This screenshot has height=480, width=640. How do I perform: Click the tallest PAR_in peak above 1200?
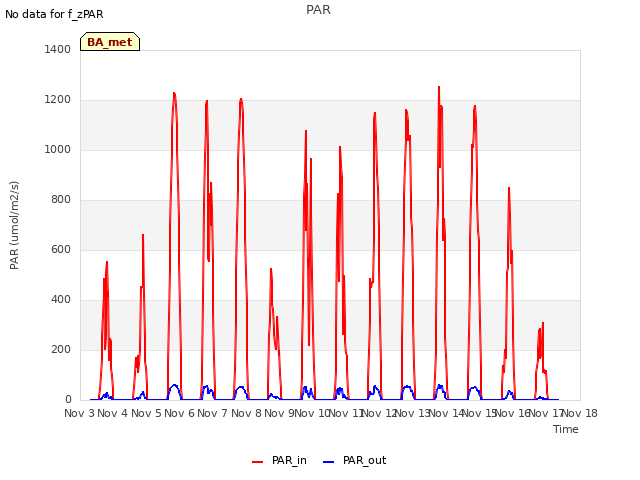[439, 87]
